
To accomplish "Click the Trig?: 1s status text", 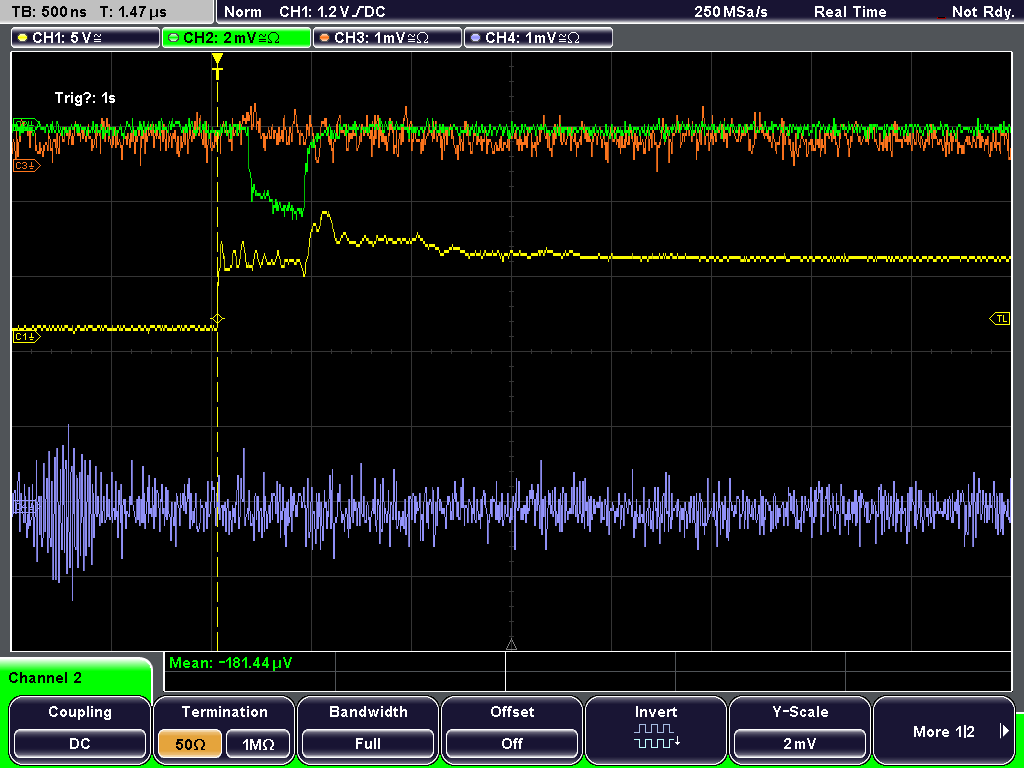I will pyautogui.click(x=85, y=98).
